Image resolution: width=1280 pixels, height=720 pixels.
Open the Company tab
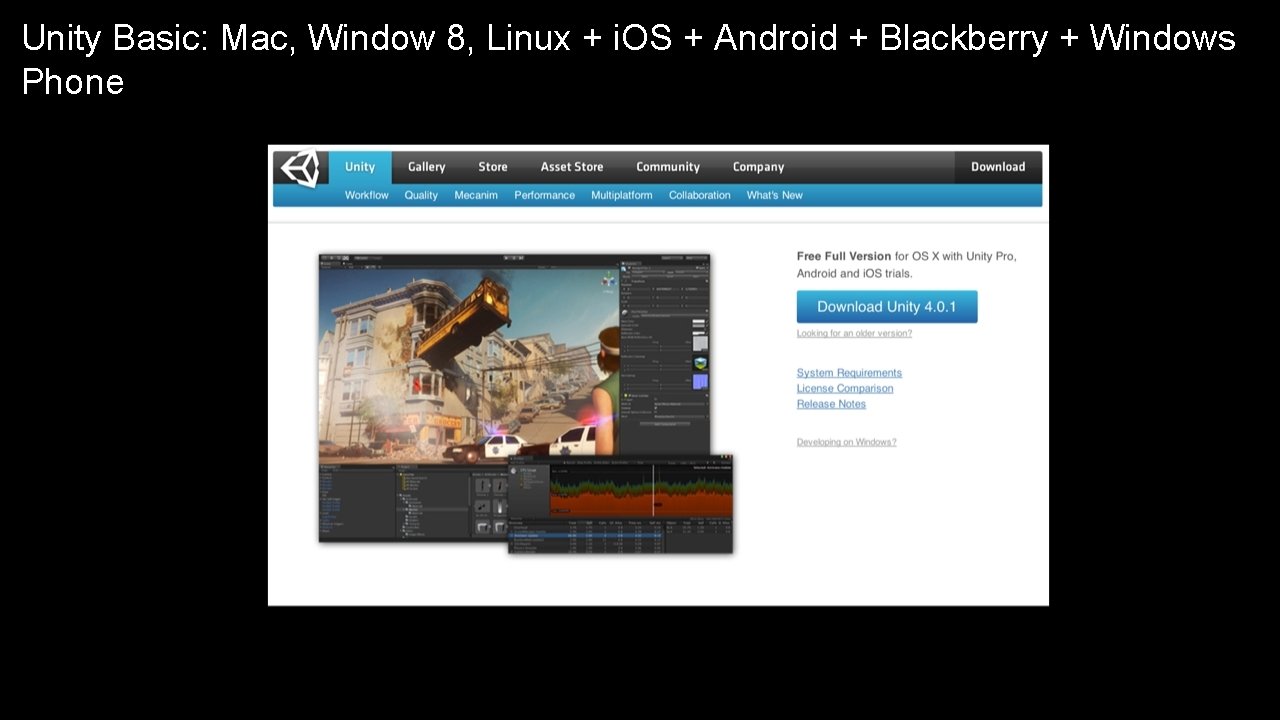tap(758, 167)
